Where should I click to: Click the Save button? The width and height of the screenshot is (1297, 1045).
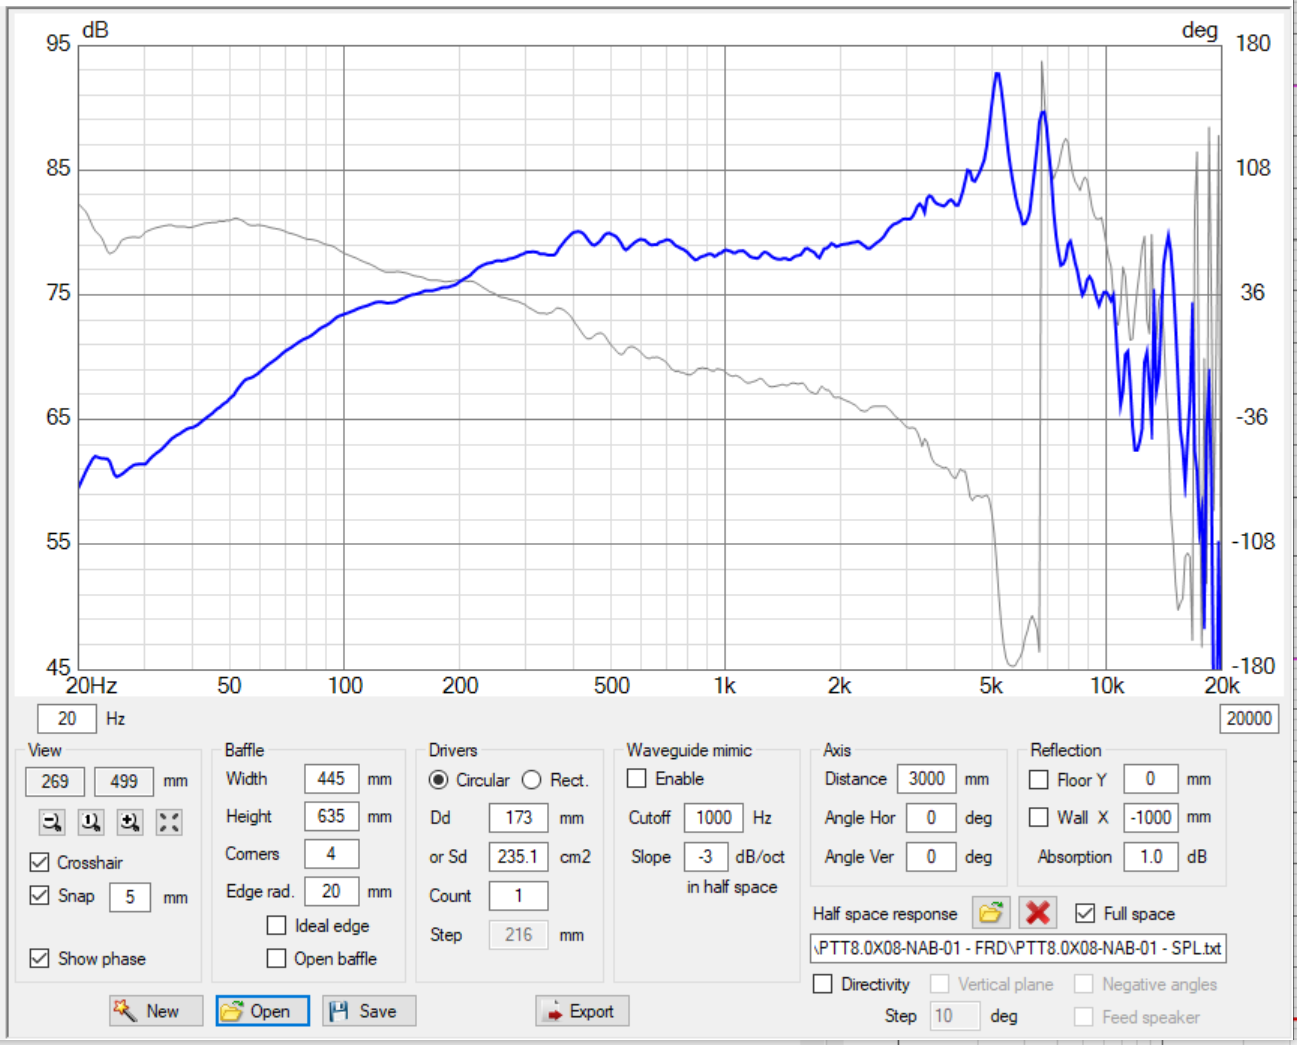pos(369,1011)
